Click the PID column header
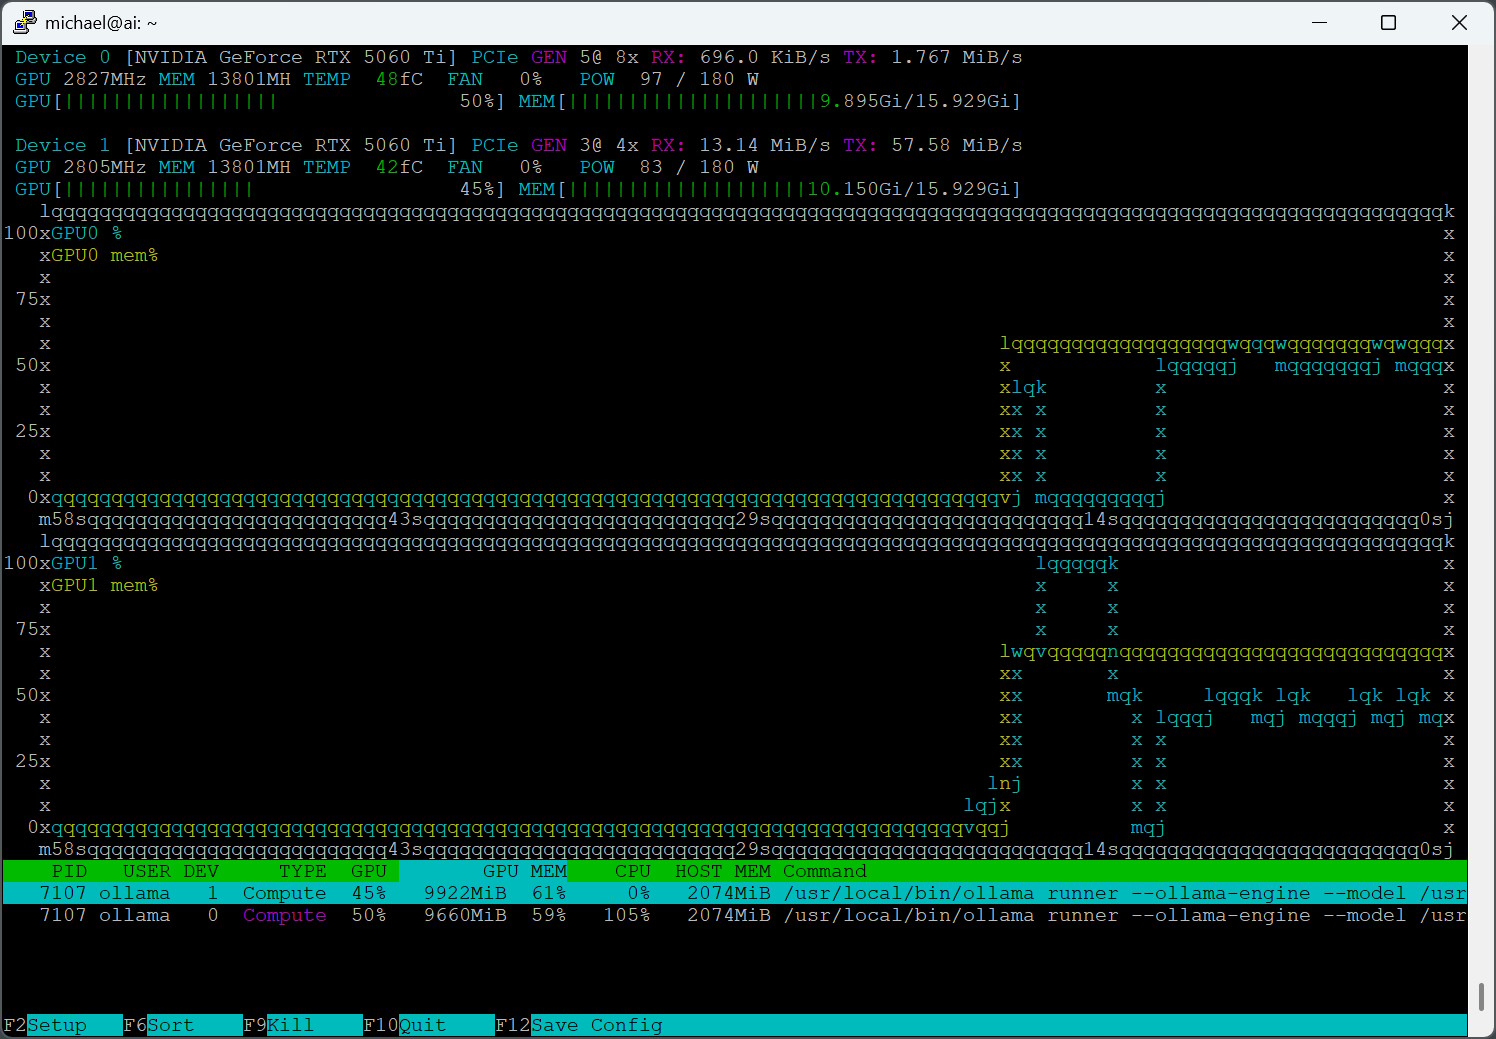The image size is (1496, 1039). 69,871
